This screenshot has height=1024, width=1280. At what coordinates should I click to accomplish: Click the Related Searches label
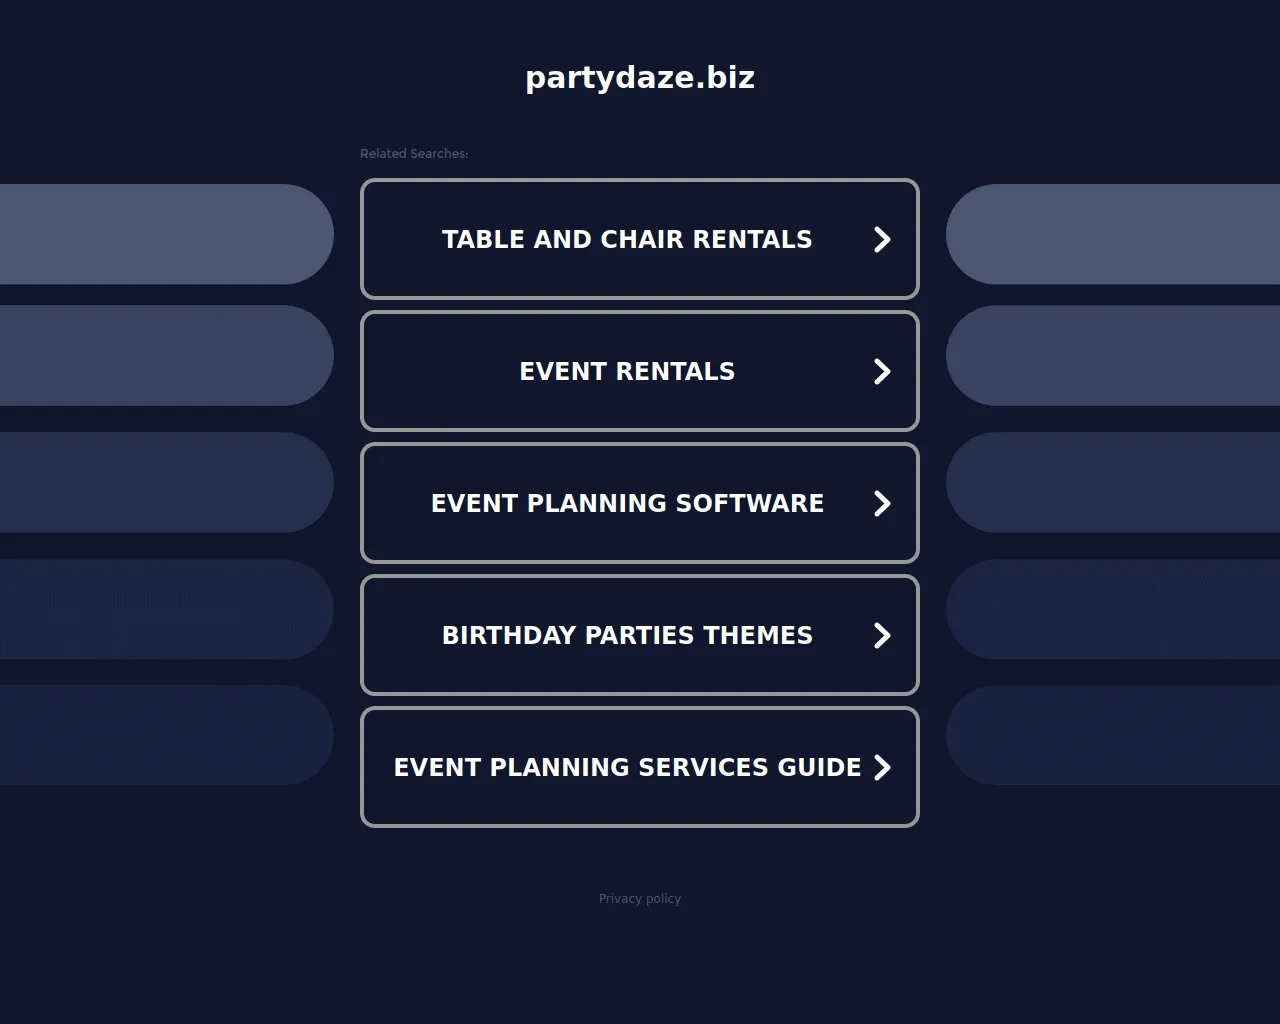tap(414, 153)
